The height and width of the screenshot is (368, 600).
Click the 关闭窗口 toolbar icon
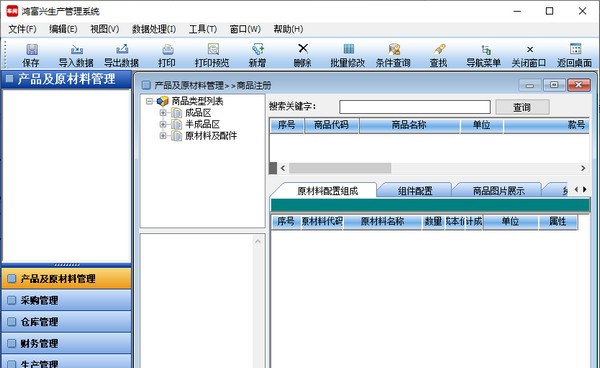click(530, 49)
